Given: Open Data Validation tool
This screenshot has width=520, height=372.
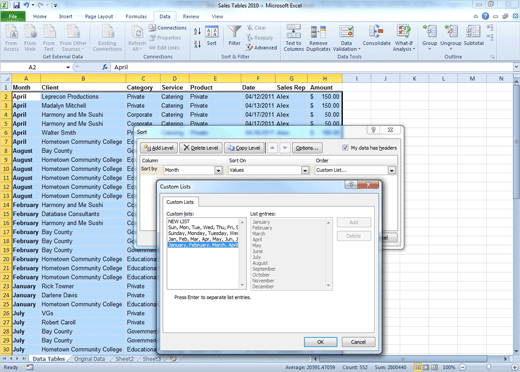Looking at the screenshot, I should (x=346, y=38).
